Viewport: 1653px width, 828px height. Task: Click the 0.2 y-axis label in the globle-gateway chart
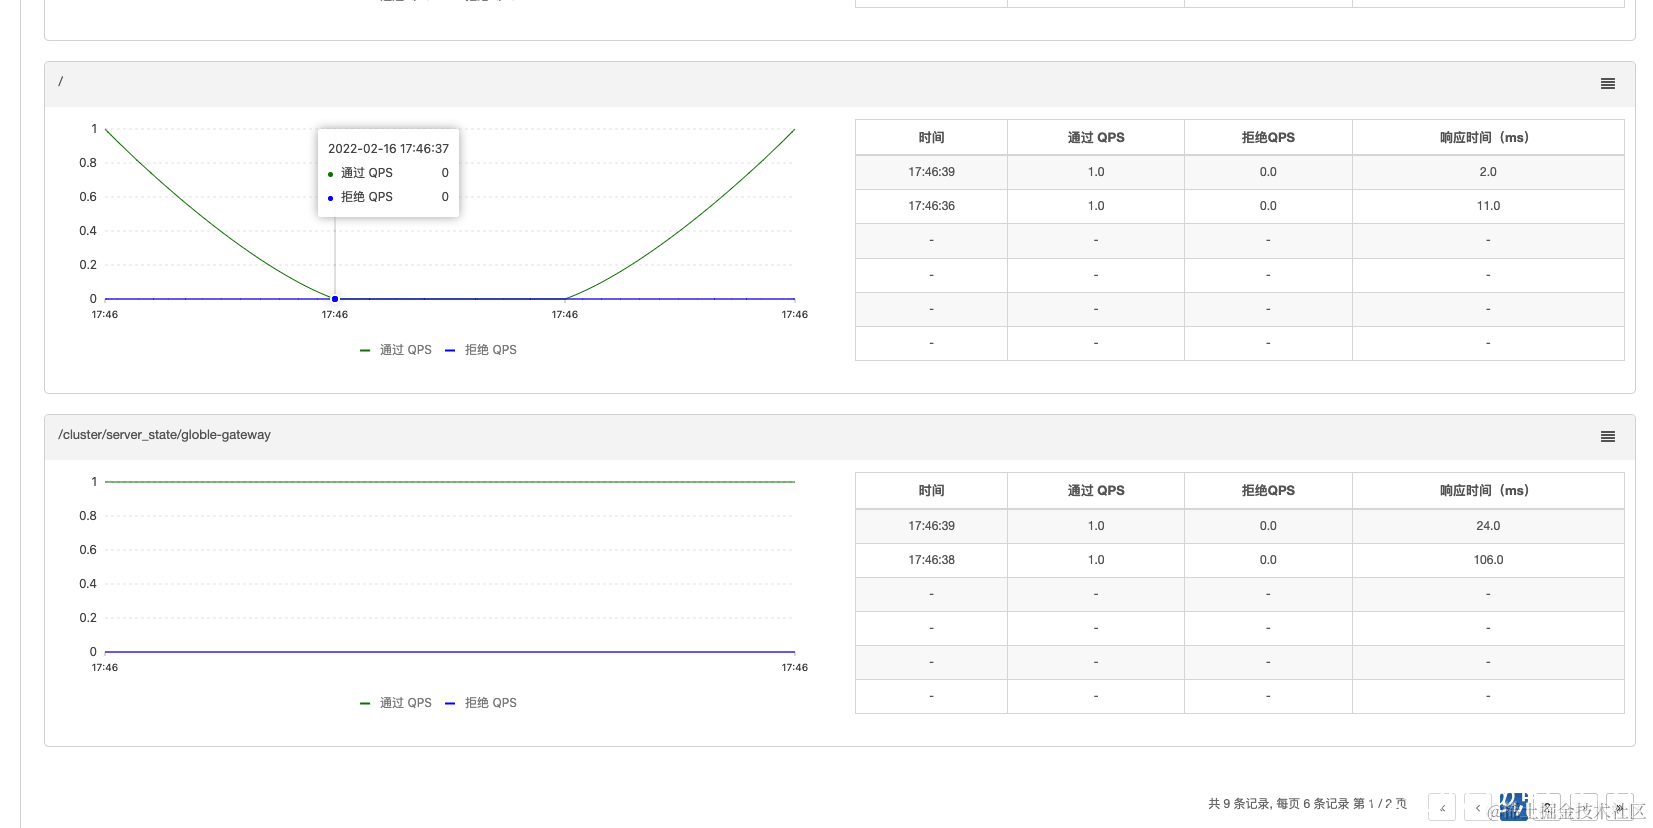click(88, 618)
